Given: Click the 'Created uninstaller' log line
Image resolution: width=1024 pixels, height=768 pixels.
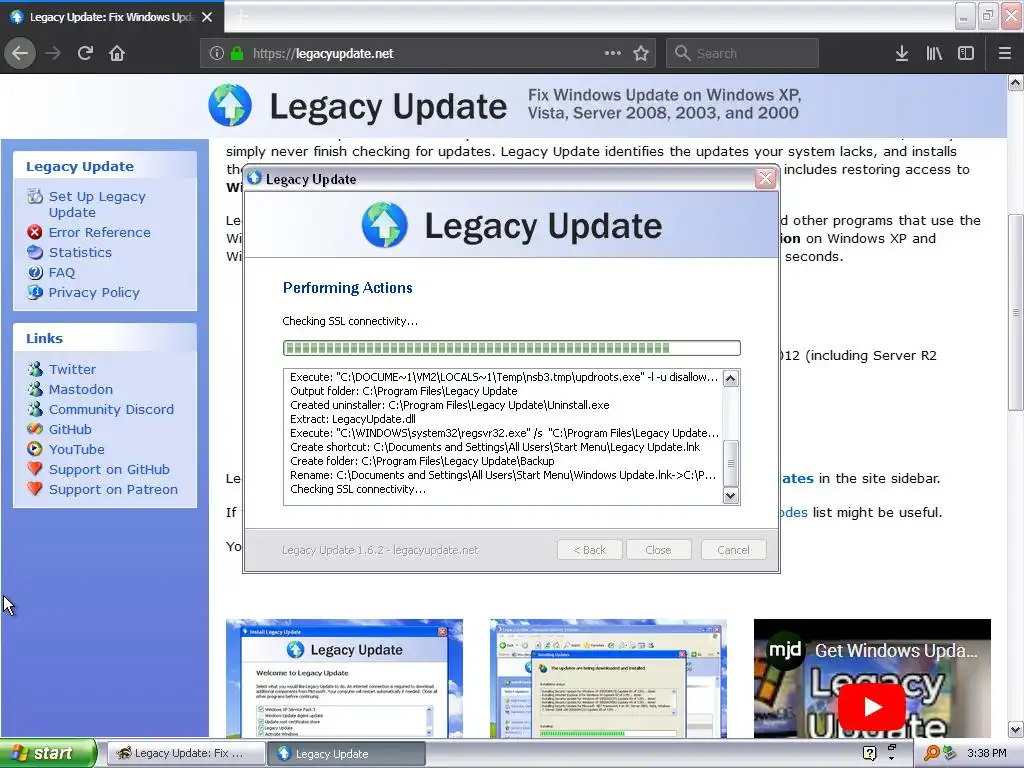Looking at the screenshot, I should point(449,405).
